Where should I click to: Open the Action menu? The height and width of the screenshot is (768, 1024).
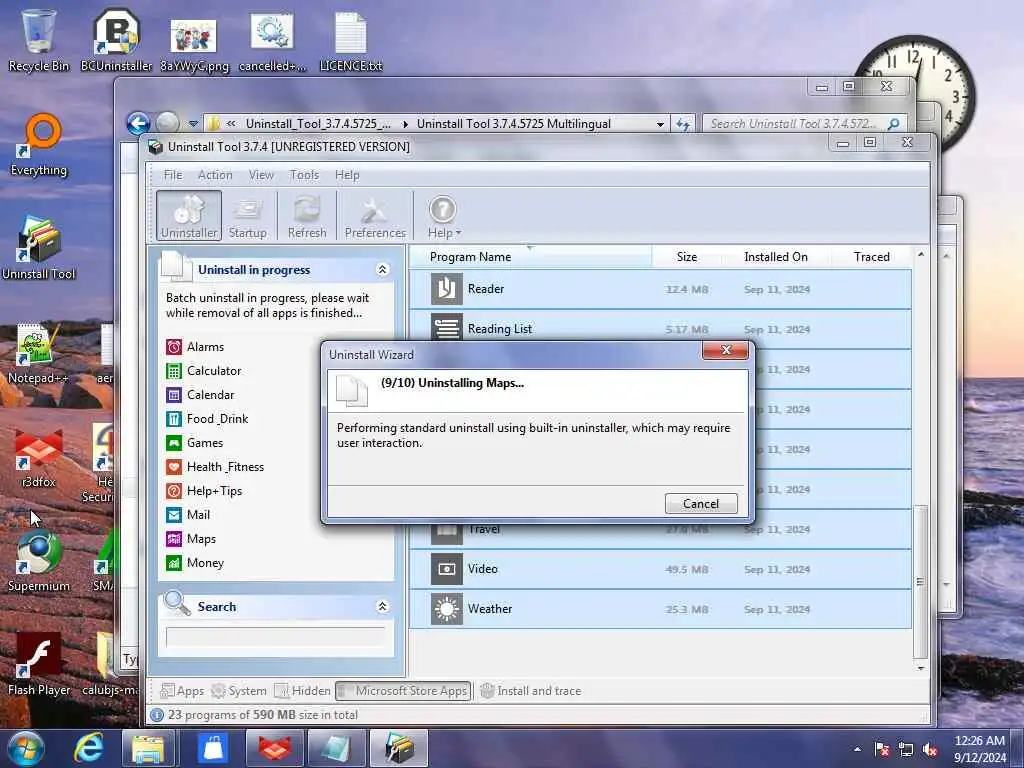[215, 175]
